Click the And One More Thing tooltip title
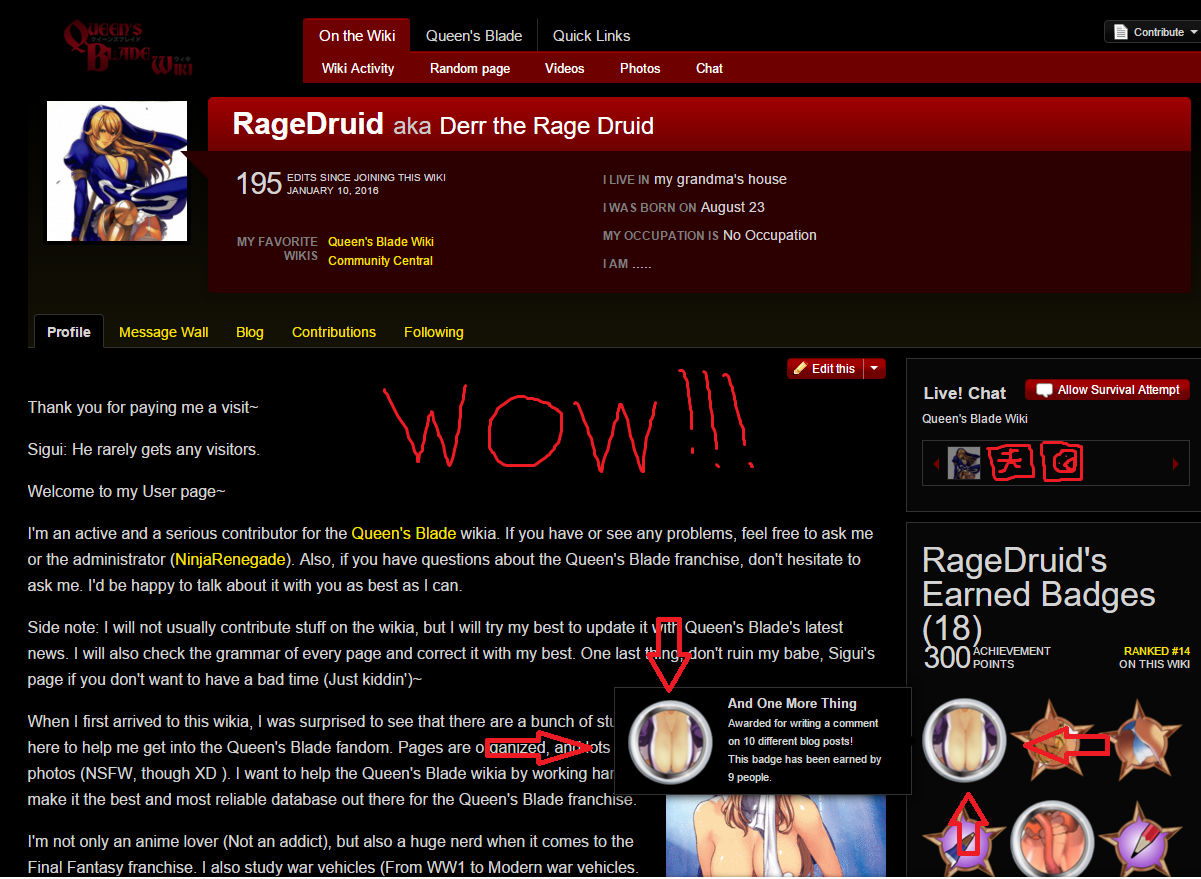The width and height of the screenshot is (1201, 879). pos(792,704)
